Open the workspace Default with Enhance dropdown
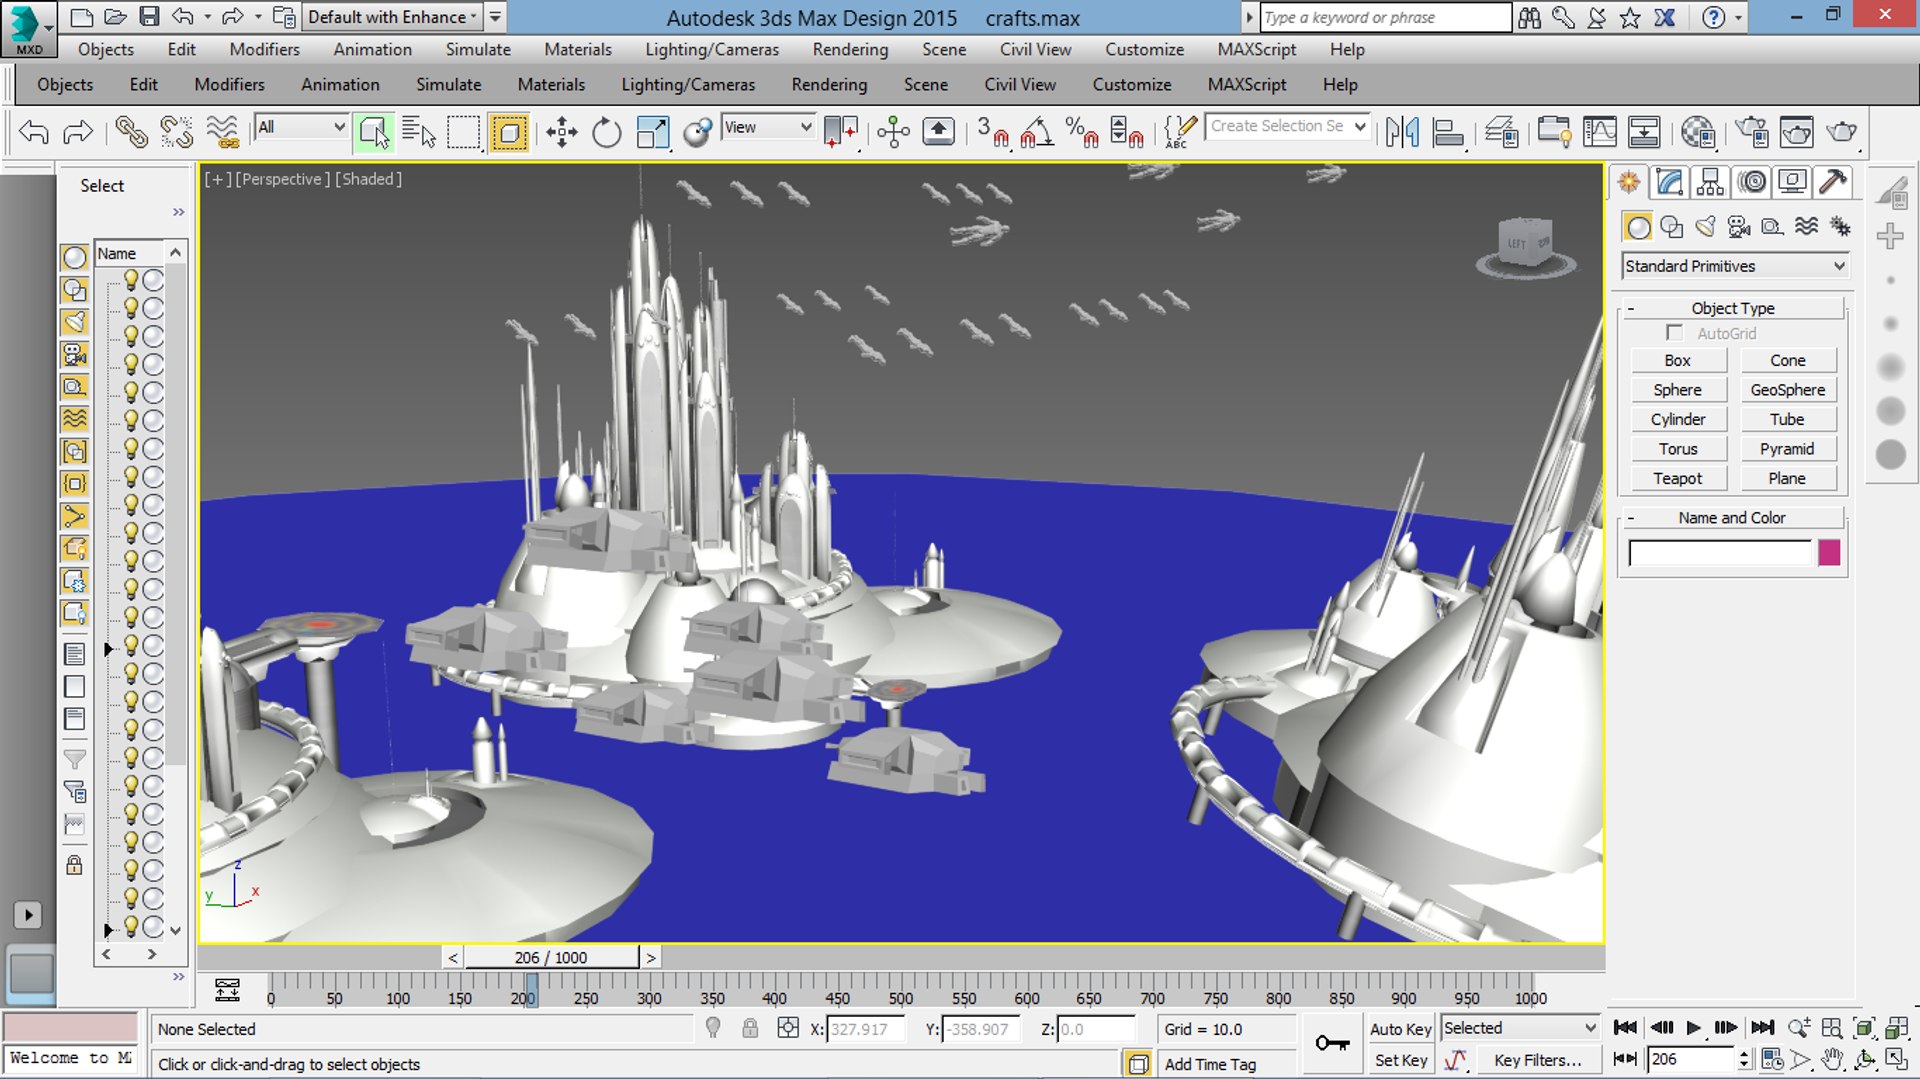 point(393,17)
